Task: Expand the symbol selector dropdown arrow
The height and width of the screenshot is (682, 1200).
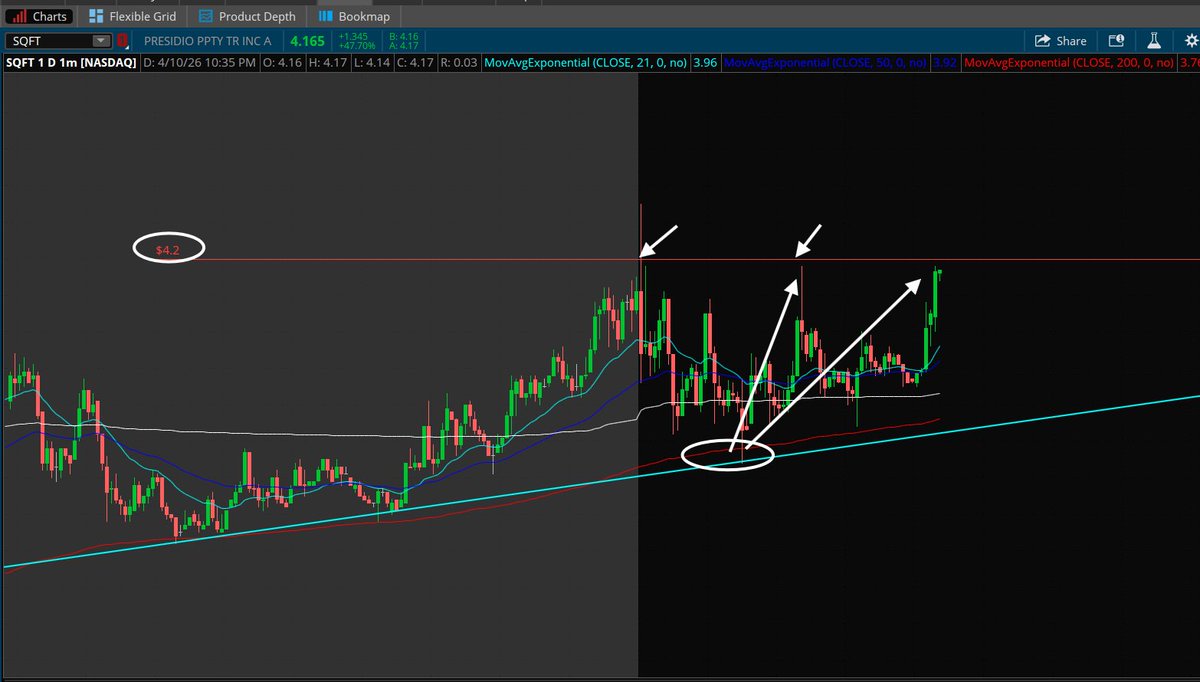Action: [x=101, y=41]
